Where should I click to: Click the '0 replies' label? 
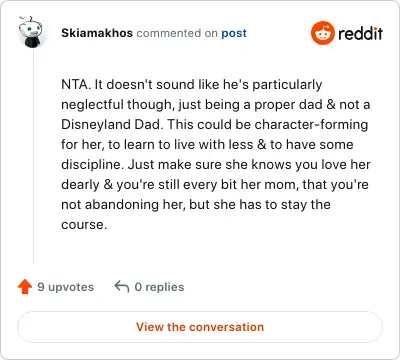159,287
